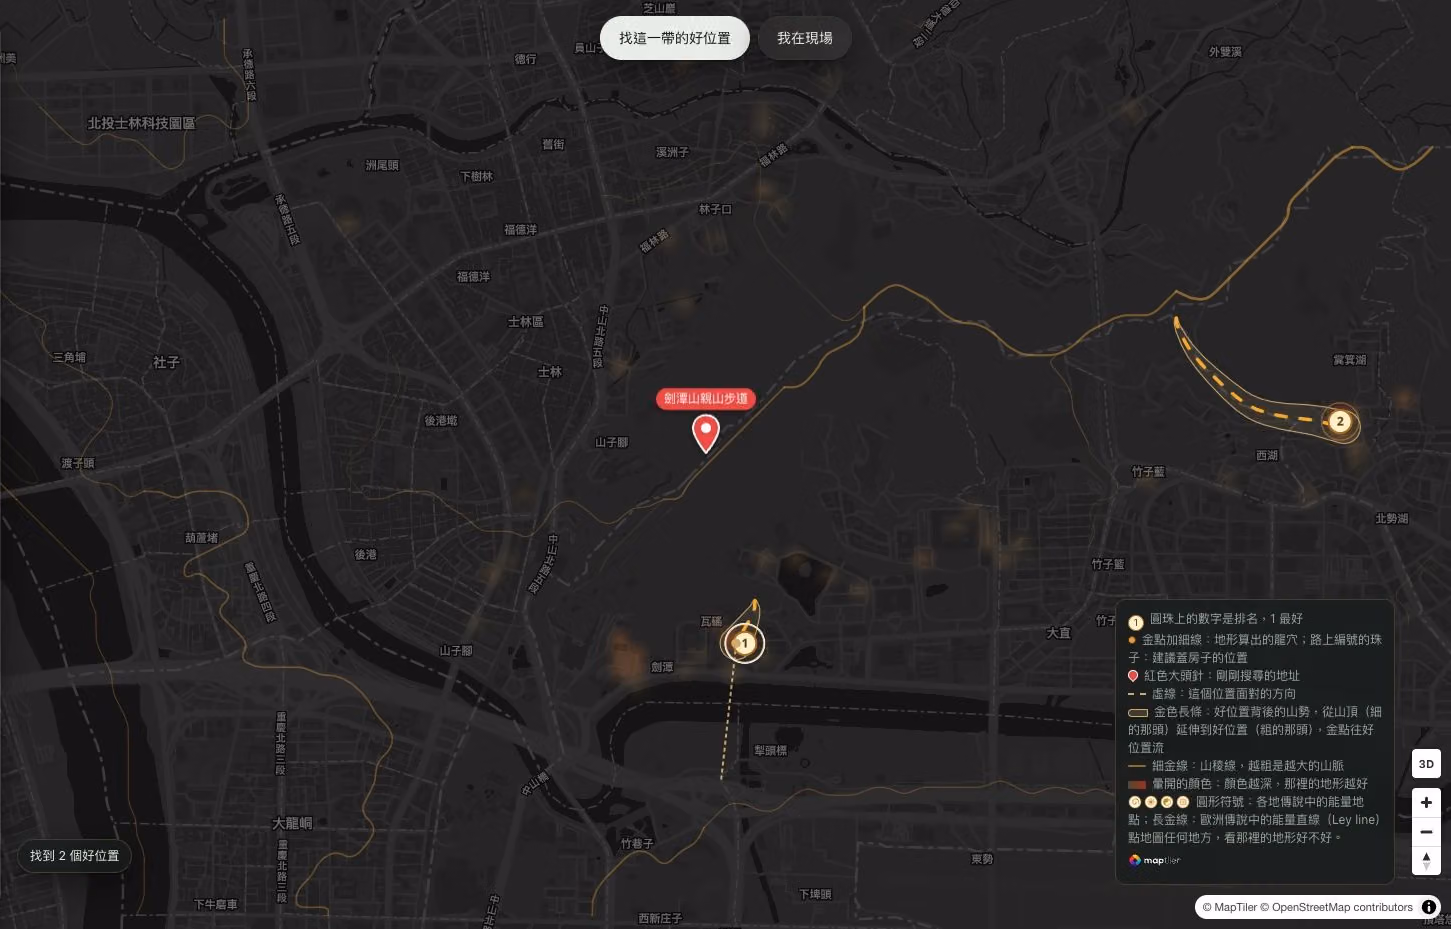
Task: Click the legend's red-brown gradient swatch
Action: [1137, 784]
